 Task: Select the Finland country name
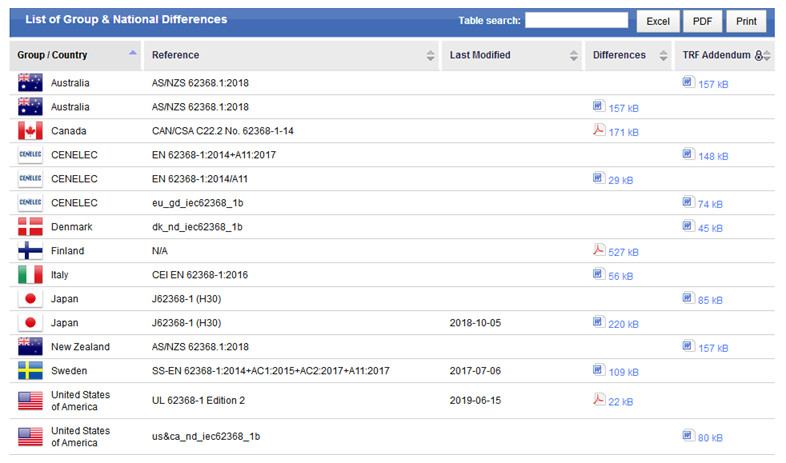coord(68,251)
